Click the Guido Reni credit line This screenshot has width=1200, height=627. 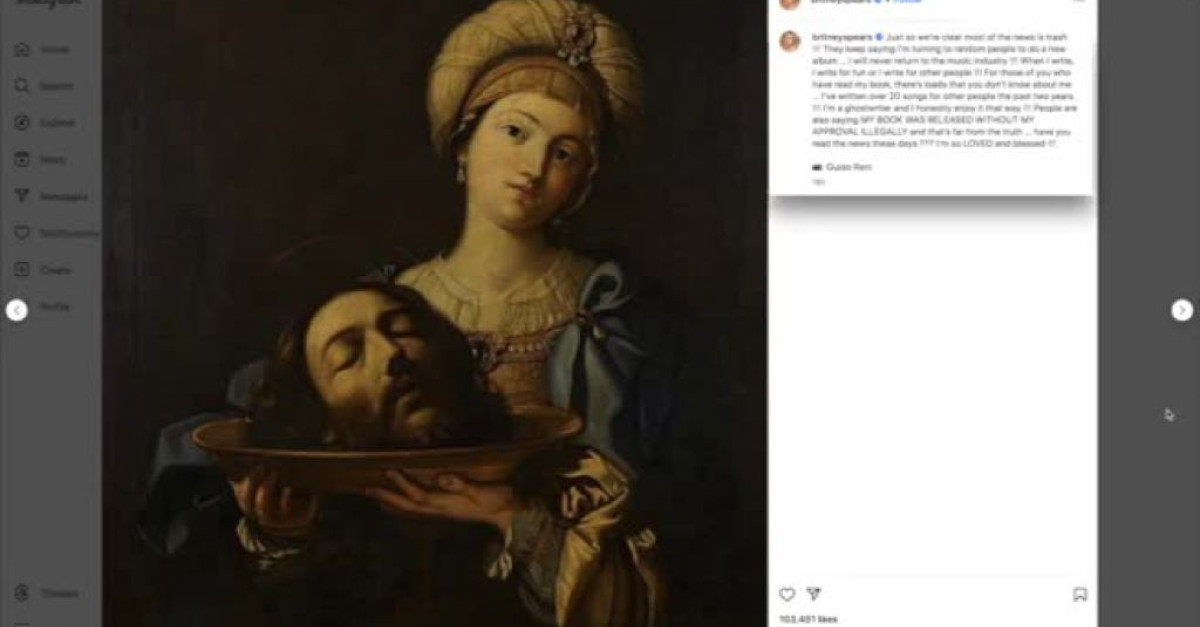coord(842,167)
